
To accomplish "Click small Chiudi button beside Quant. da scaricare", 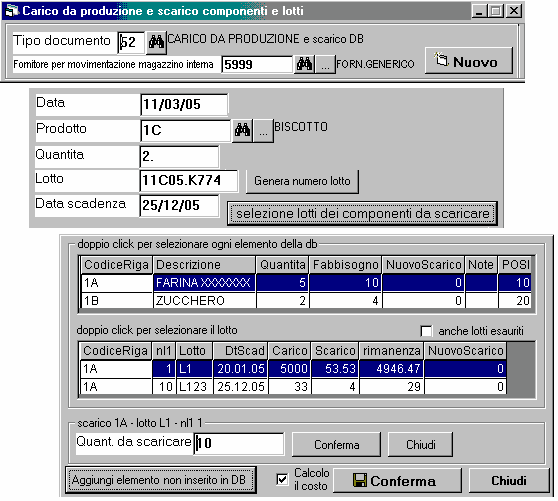I will coord(421,445).
